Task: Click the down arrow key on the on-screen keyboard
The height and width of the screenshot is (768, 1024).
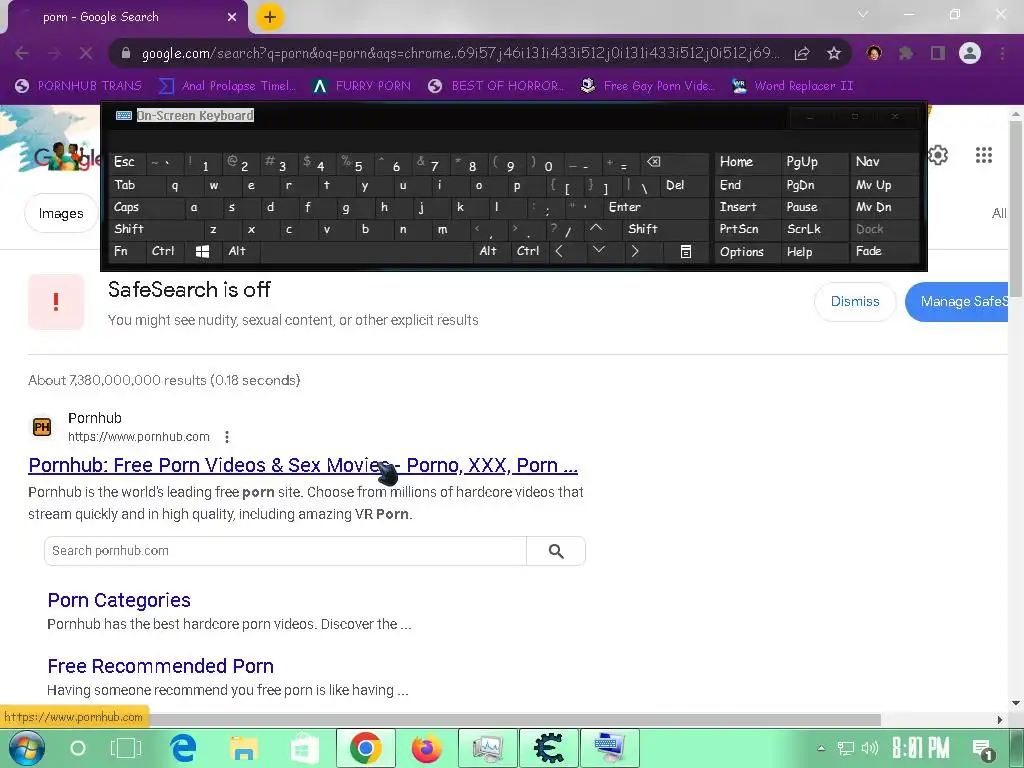Action: [x=598, y=251]
